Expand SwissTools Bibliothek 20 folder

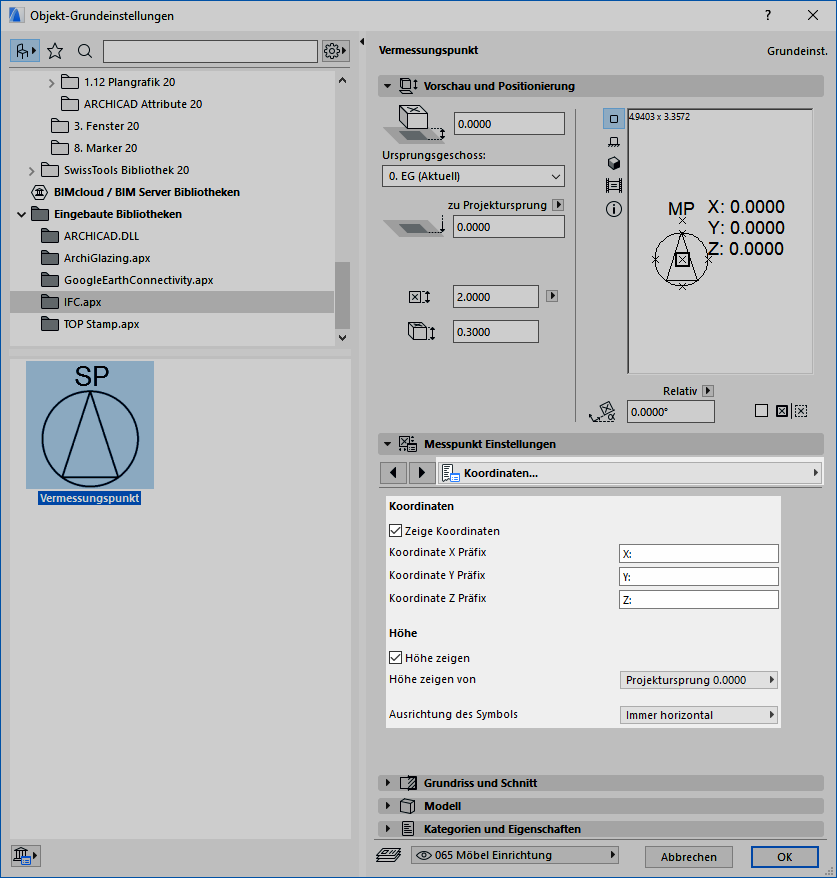(x=31, y=171)
